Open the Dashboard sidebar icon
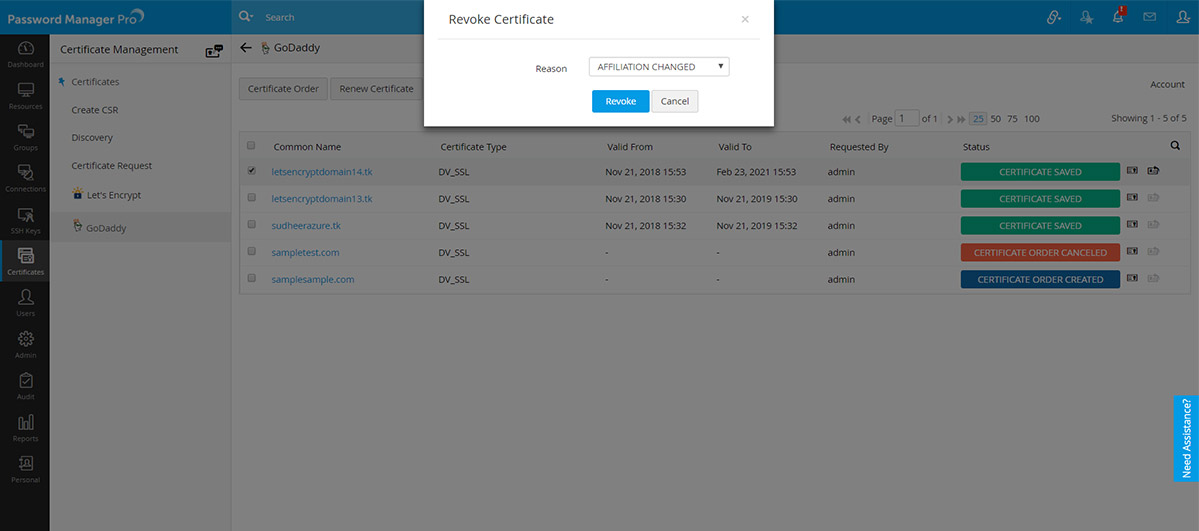The width and height of the screenshot is (1199, 531). pyautogui.click(x=25, y=53)
